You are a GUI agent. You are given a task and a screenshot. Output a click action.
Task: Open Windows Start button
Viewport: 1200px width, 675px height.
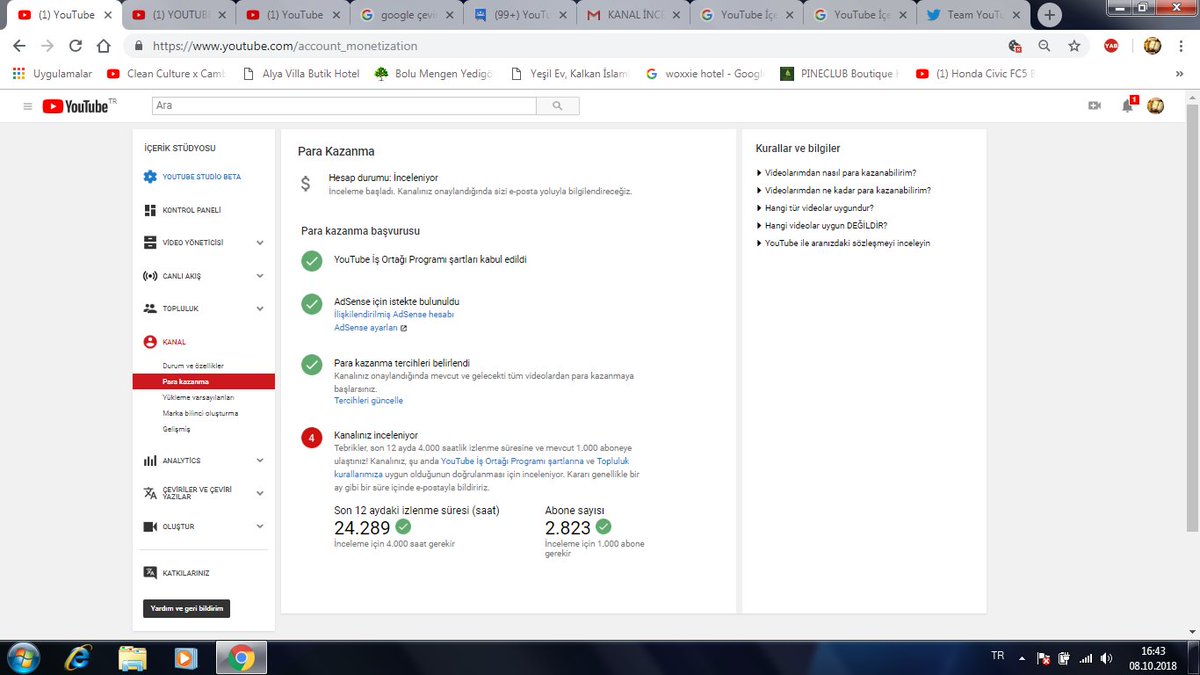22,658
